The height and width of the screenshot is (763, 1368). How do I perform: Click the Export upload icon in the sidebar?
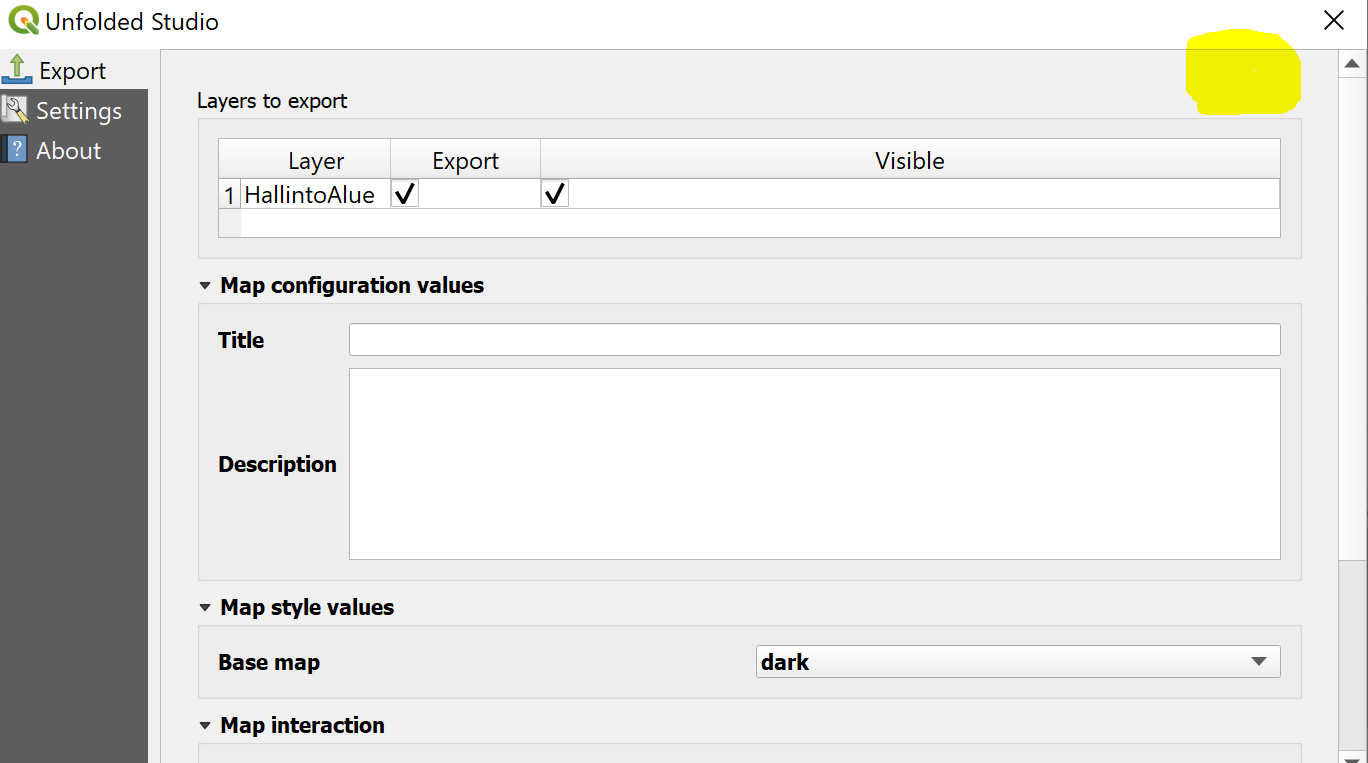[x=19, y=69]
